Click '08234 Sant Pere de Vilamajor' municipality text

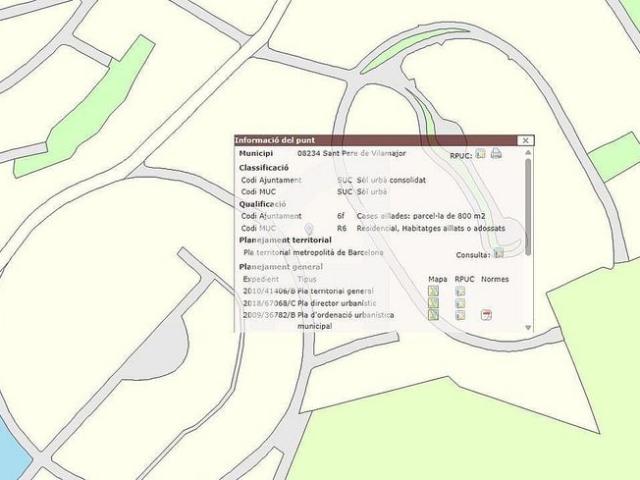351,153
